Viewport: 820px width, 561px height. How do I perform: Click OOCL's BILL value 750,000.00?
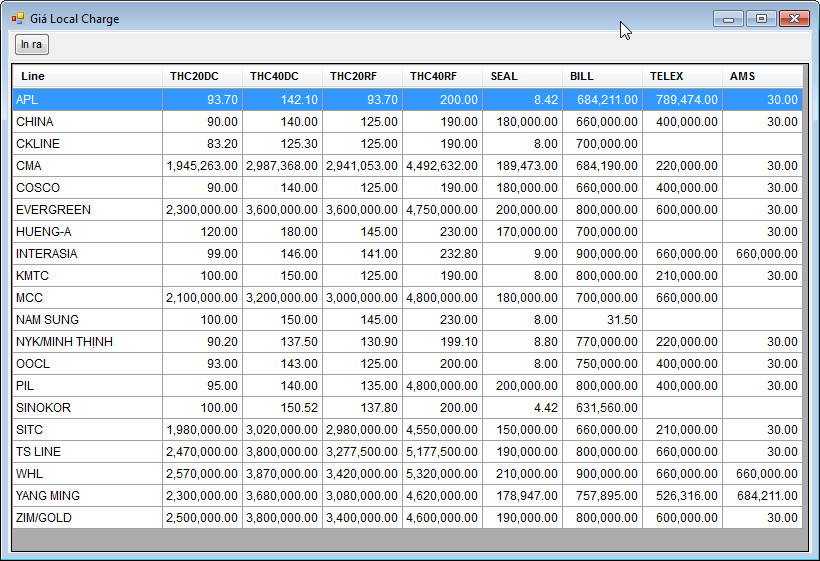coord(602,363)
